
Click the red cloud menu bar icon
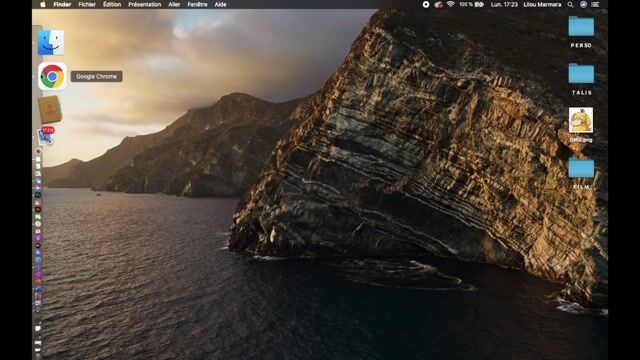pos(439,4)
